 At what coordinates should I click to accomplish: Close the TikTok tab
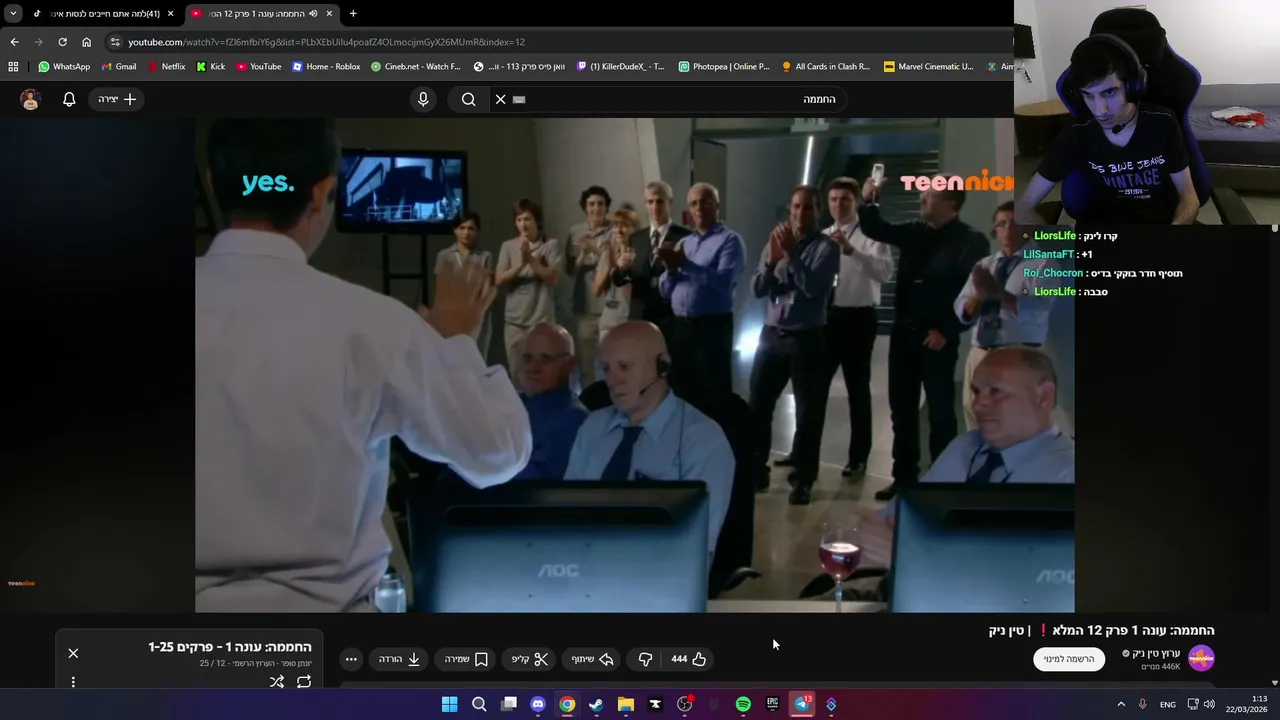tap(171, 13)
